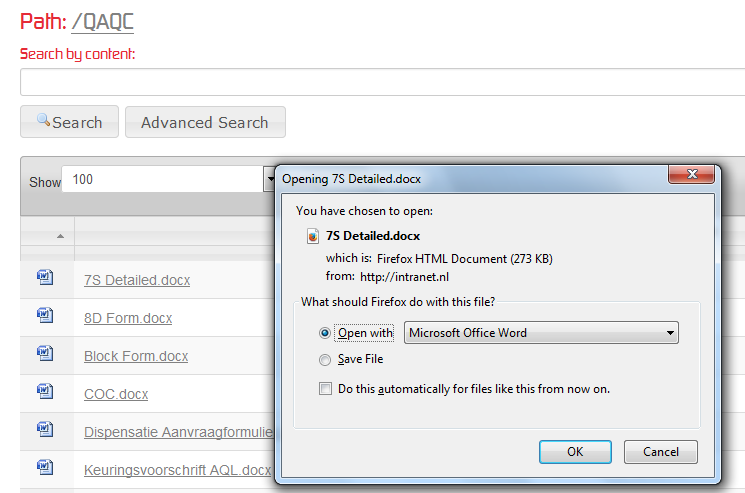Image resolution: width=745 pixels, height=493 pixels.
Task: Click the Advanced Search button
Action: click(x=205, y=122)
